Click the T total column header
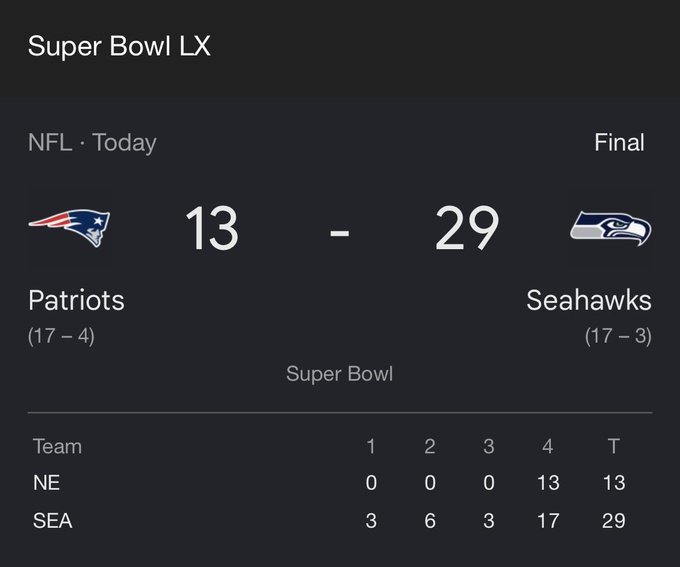Image resolution: width=680 pixels, height=567 pixels. (x=613, y=446)
